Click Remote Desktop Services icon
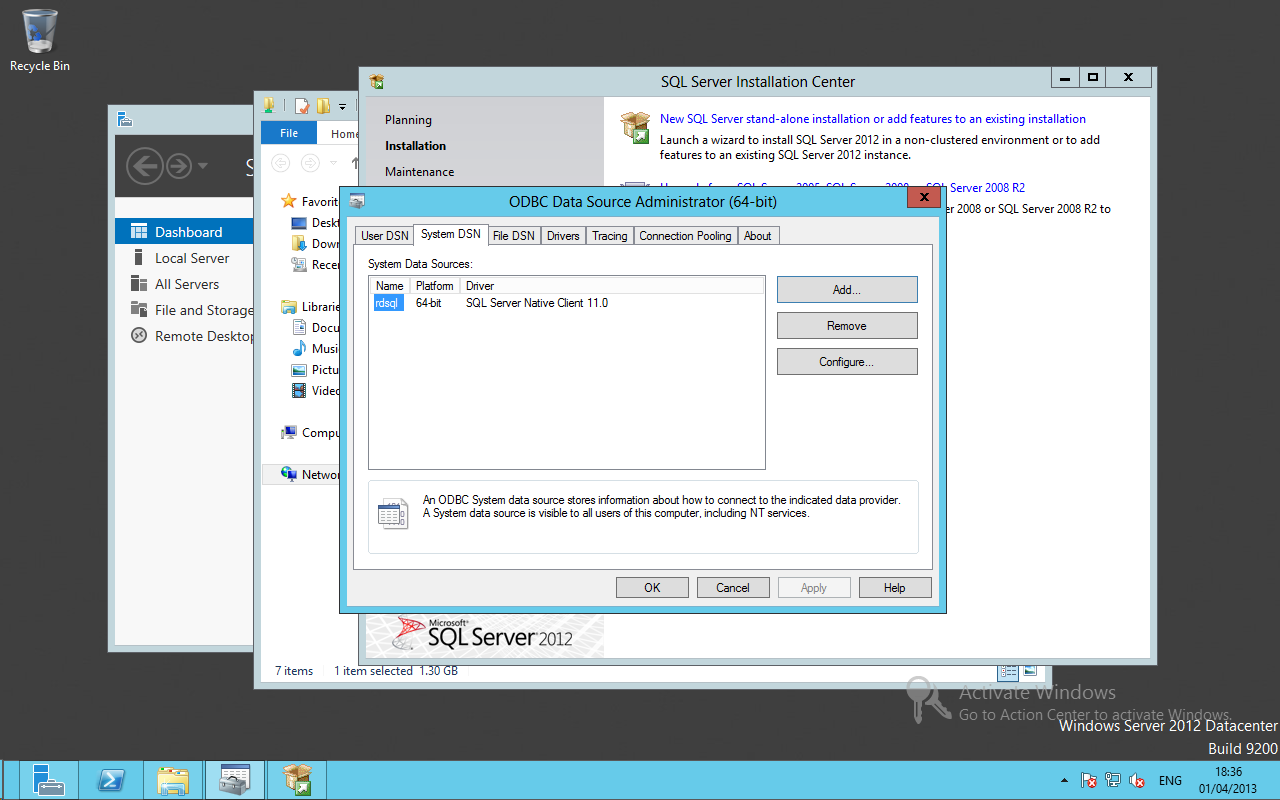This screenshot has width=1280, height=800. [139, 335]
